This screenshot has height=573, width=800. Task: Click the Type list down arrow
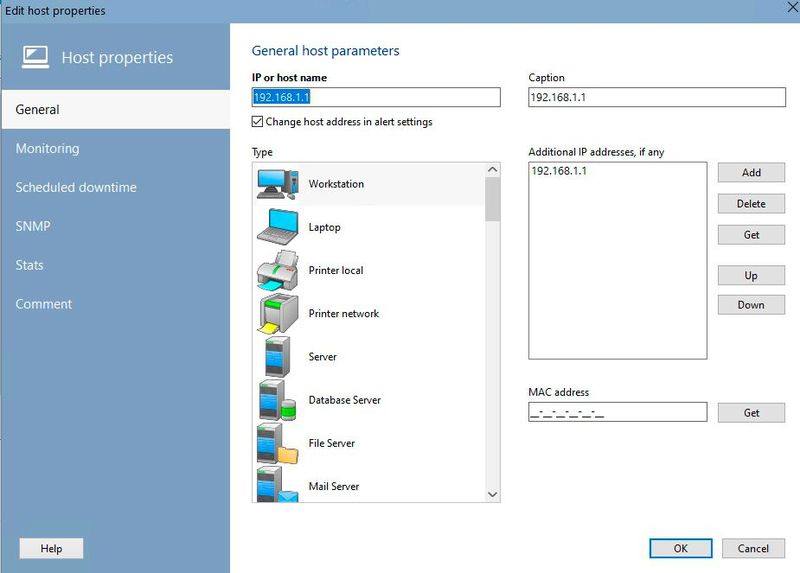pyautogui.click(x=492, y=494)
